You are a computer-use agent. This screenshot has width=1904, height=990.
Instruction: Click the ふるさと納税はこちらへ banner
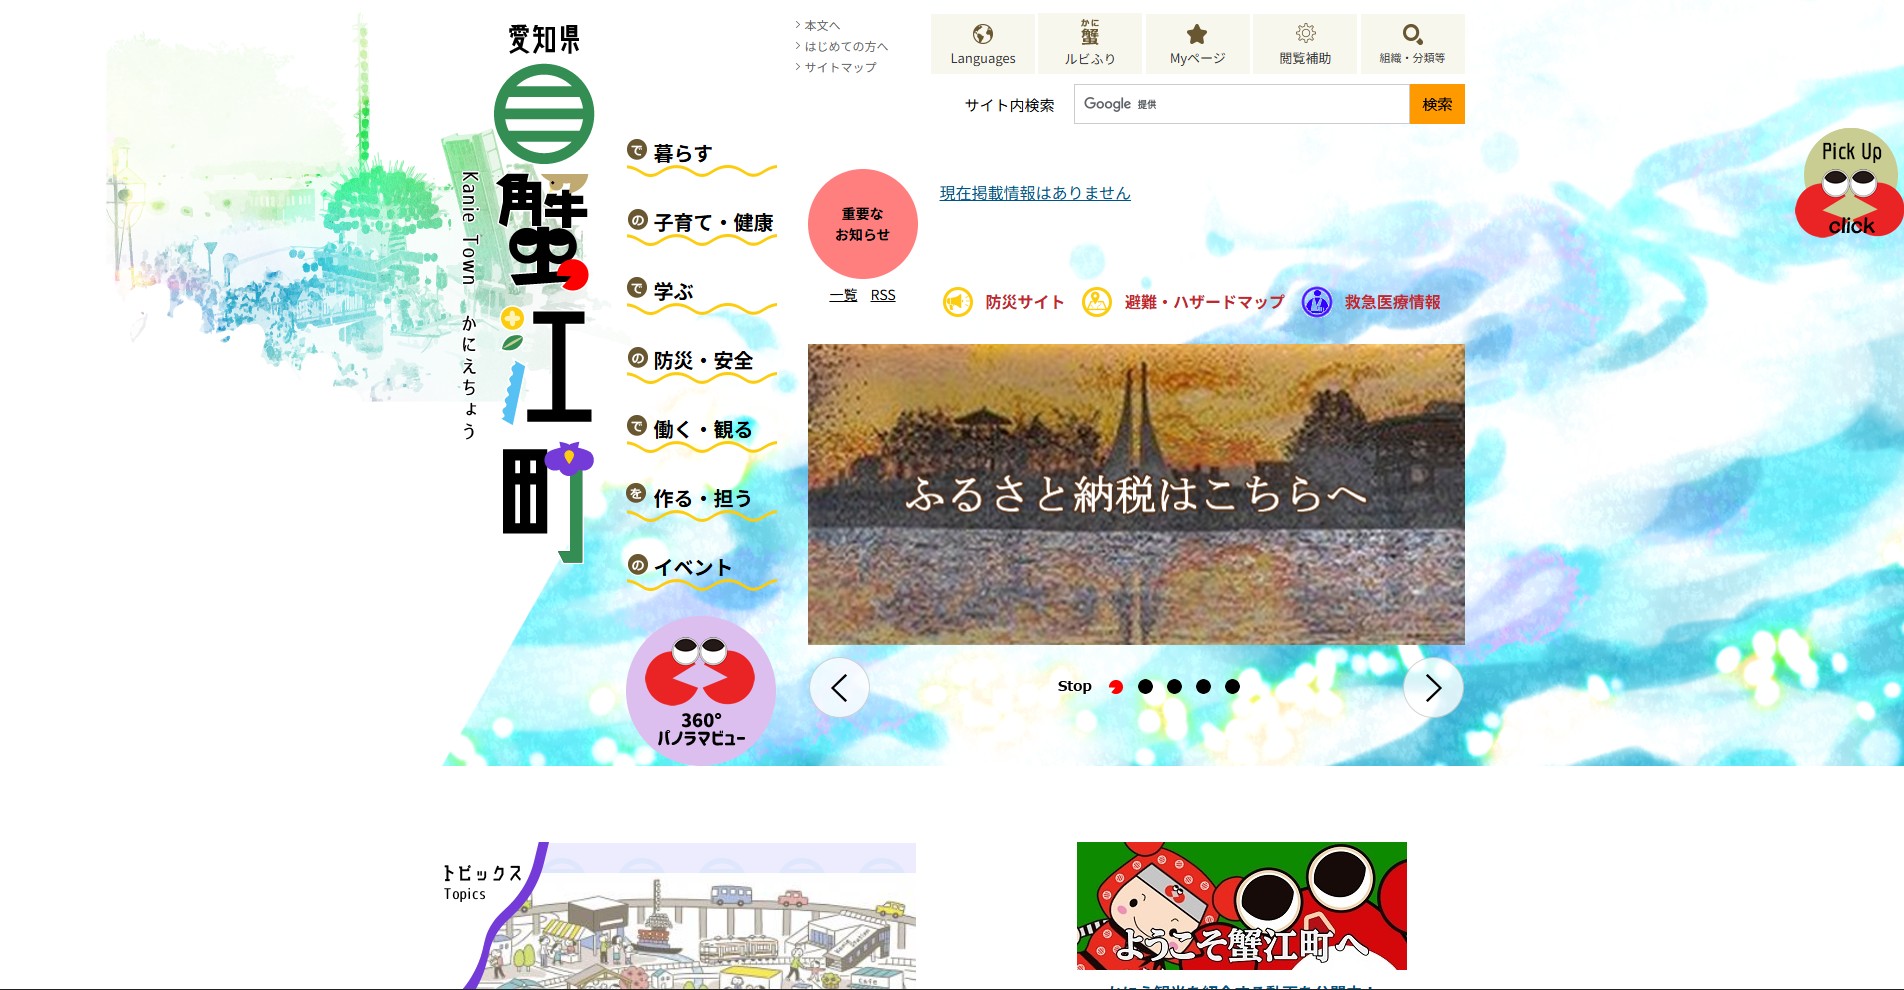pos(1136,494)
